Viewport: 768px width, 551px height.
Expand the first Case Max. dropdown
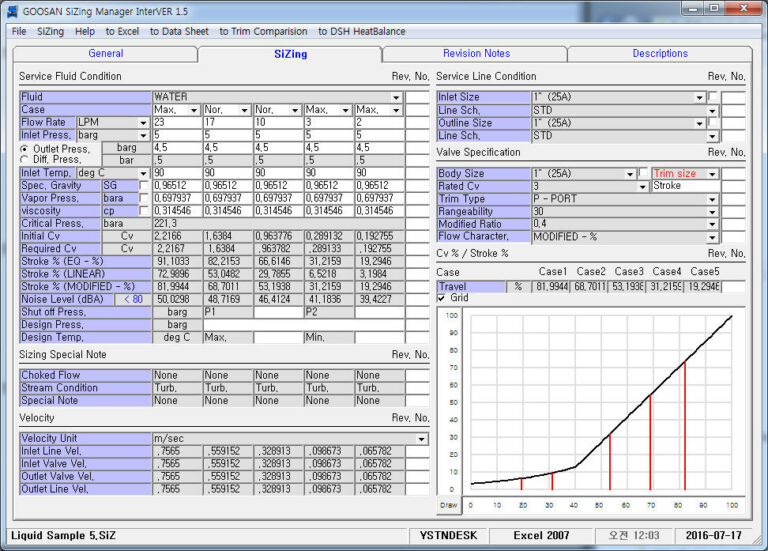pos(194,110)
